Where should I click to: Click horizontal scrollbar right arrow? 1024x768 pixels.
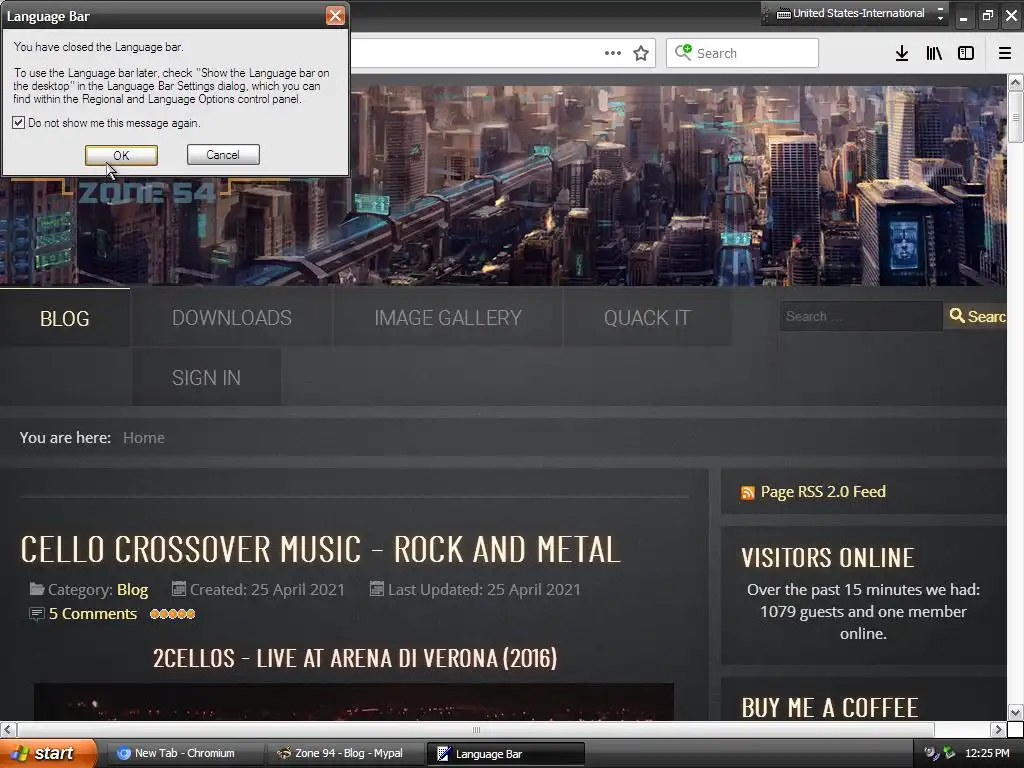[997, 729]
